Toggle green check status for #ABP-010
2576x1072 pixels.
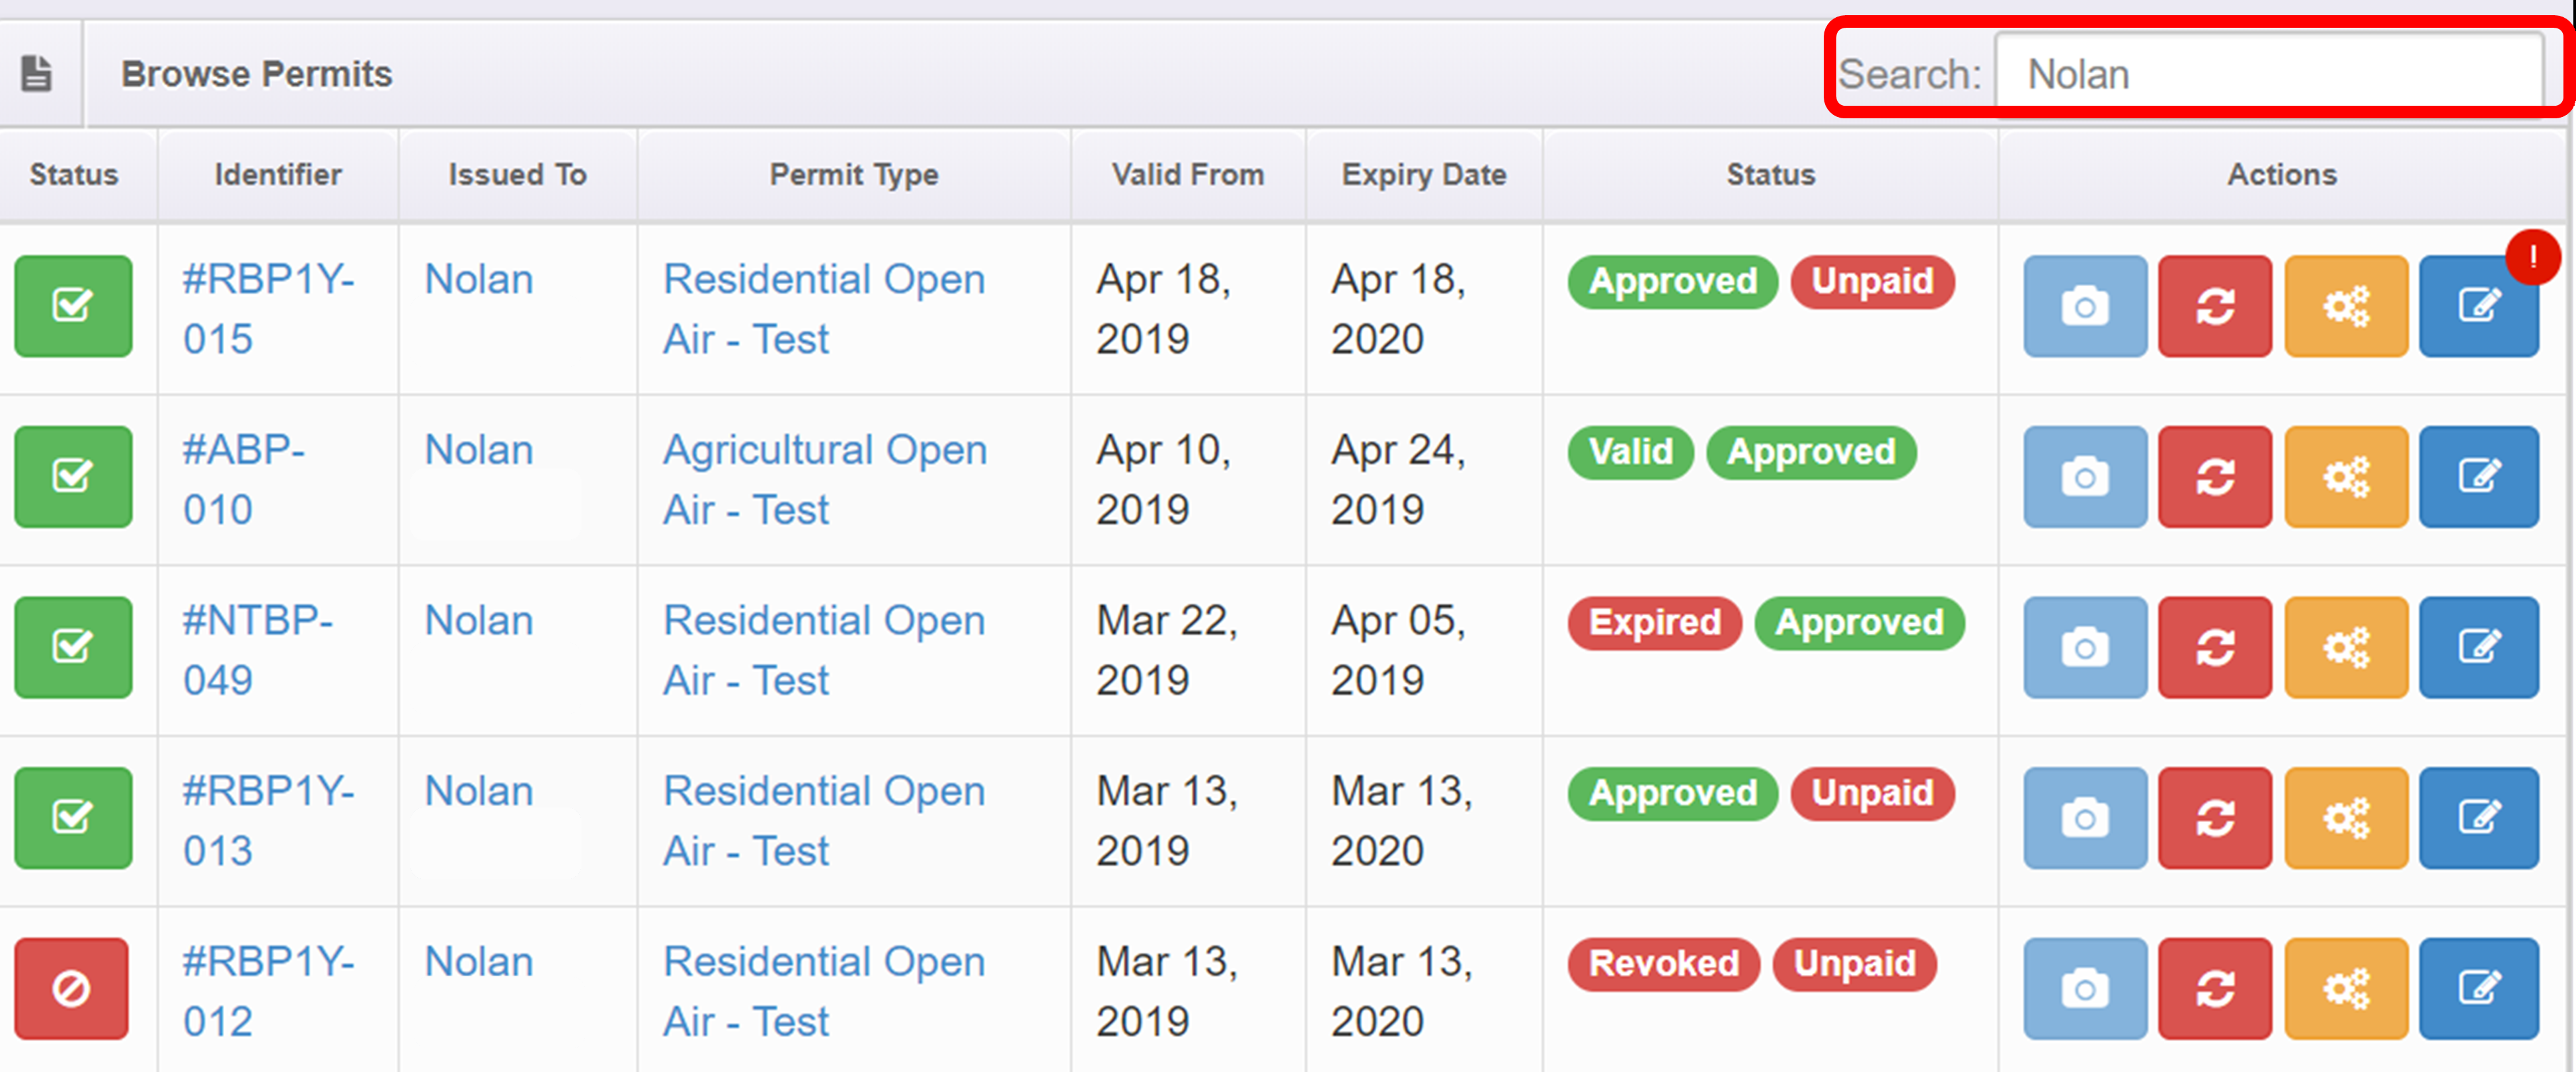pyautogui.click(x=73, y=477)
